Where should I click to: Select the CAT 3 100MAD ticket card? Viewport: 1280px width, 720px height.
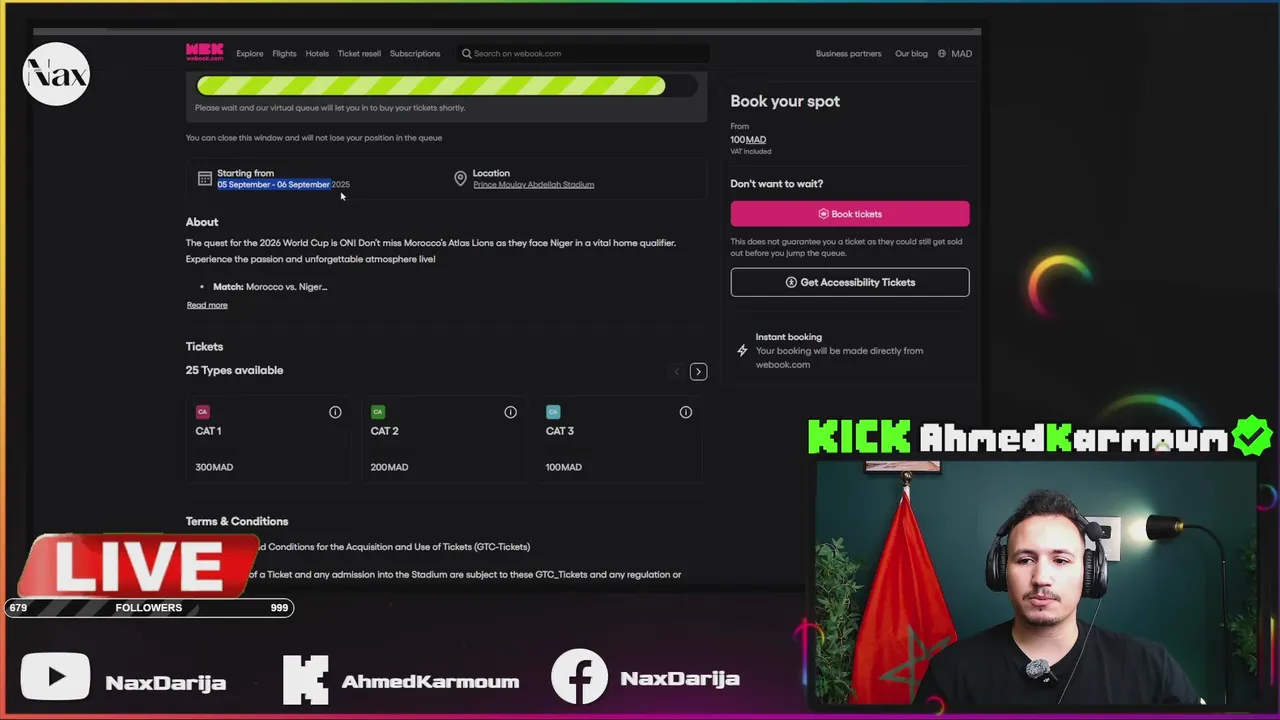pos(619,439)
